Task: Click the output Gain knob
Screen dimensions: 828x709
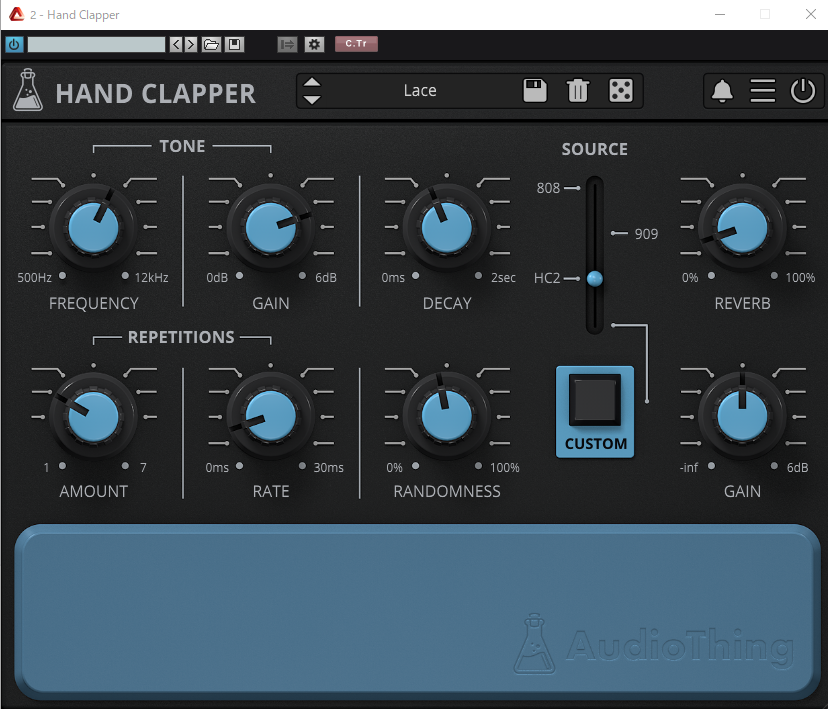Action: 742,417
